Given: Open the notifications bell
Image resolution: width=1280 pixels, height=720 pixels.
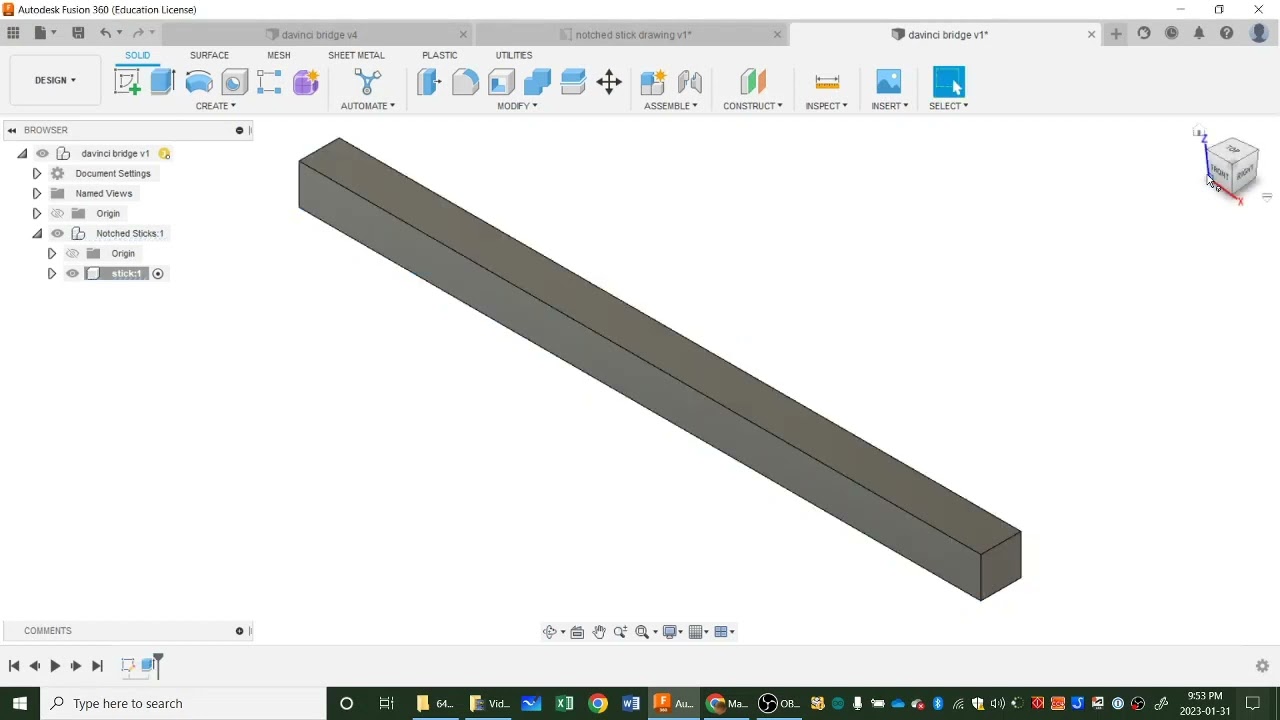Looking at the screenshot, I should click(x=1199, y=33).
